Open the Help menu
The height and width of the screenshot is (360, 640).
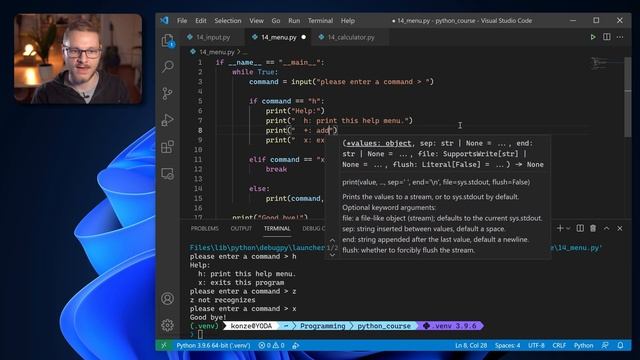pos(348,20)
